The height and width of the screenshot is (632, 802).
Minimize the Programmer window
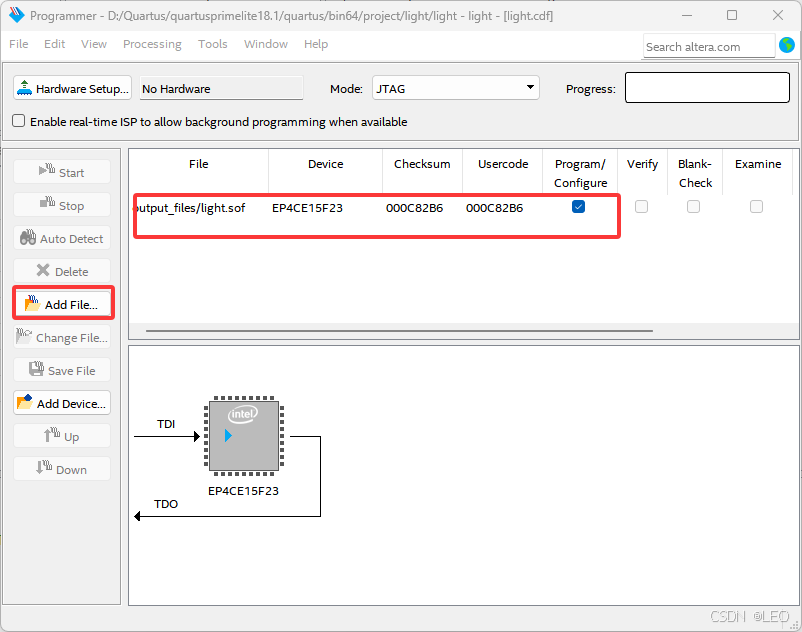pos(686,15)
